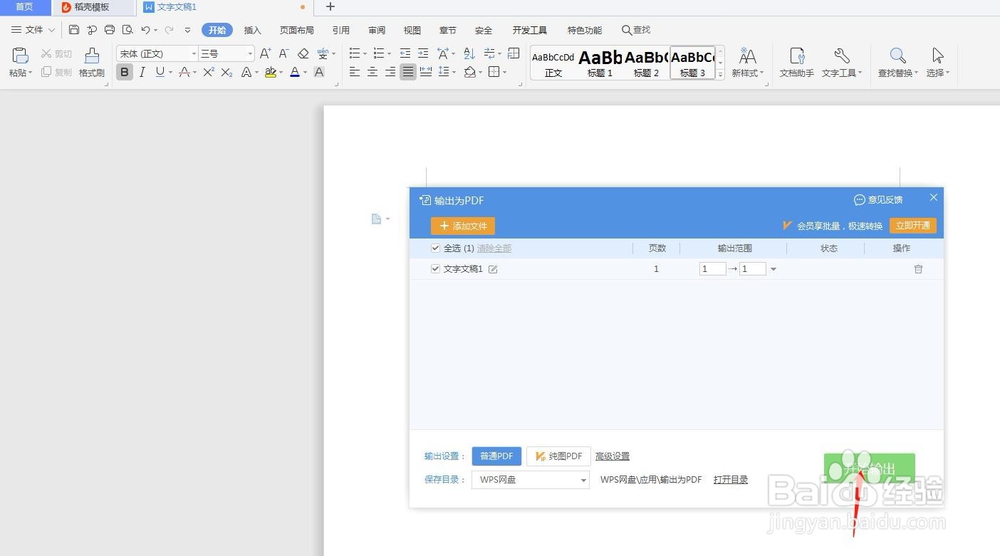
Task: Align text left
Action: (355, 72)
